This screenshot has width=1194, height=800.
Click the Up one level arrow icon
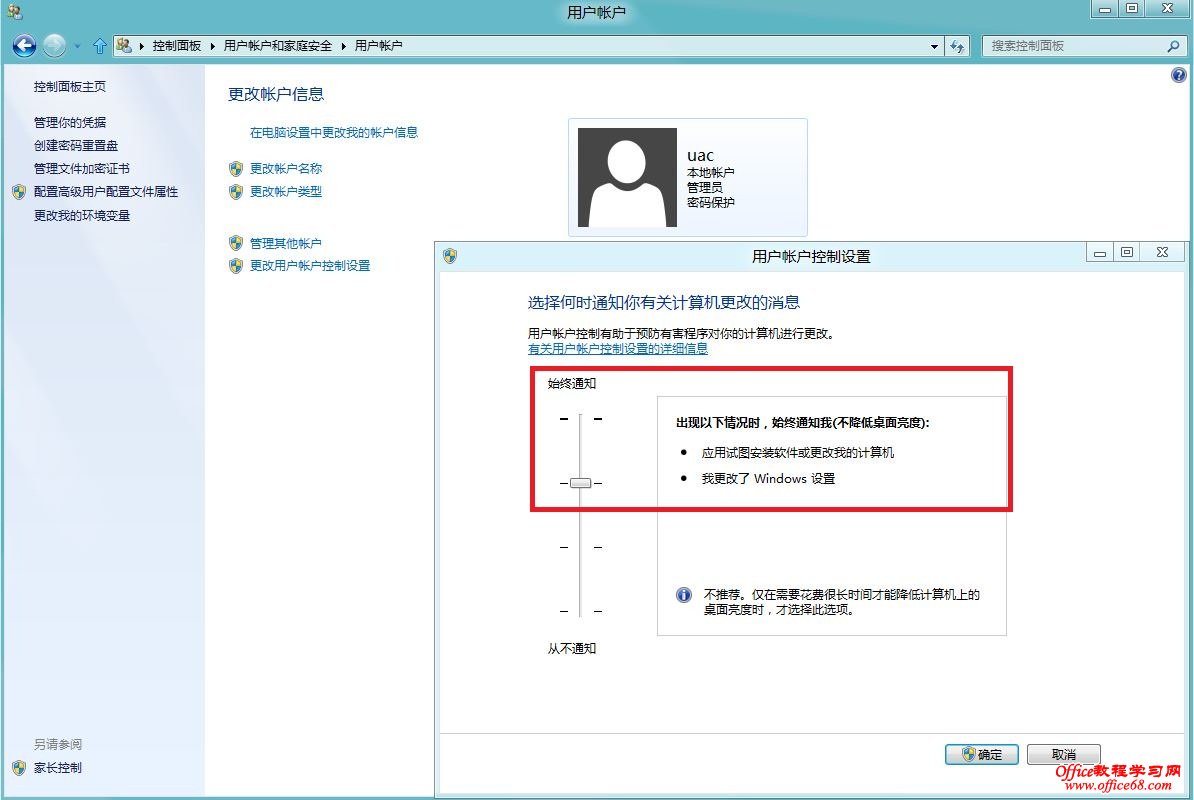97,45
